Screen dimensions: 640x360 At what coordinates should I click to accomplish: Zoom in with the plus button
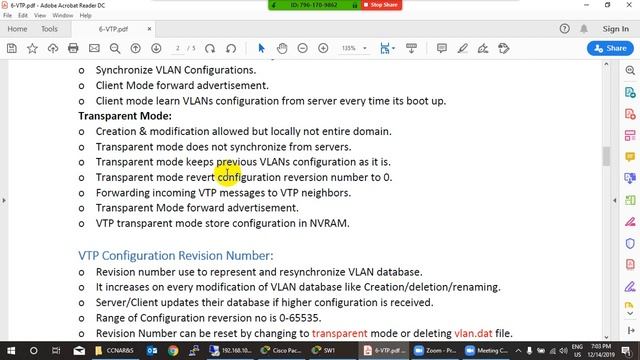point(323,49)
